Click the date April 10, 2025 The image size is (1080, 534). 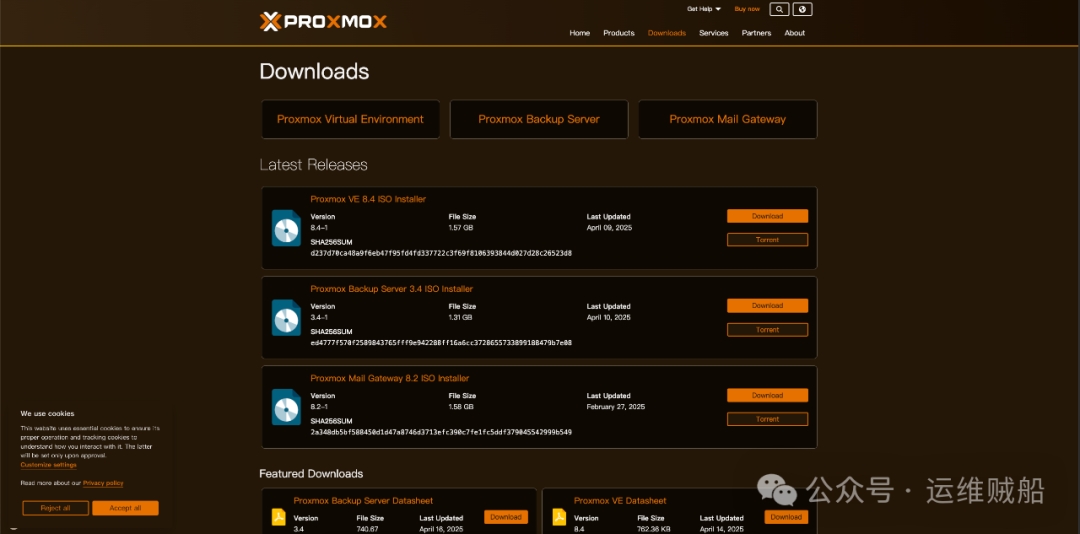click(609, 318)
